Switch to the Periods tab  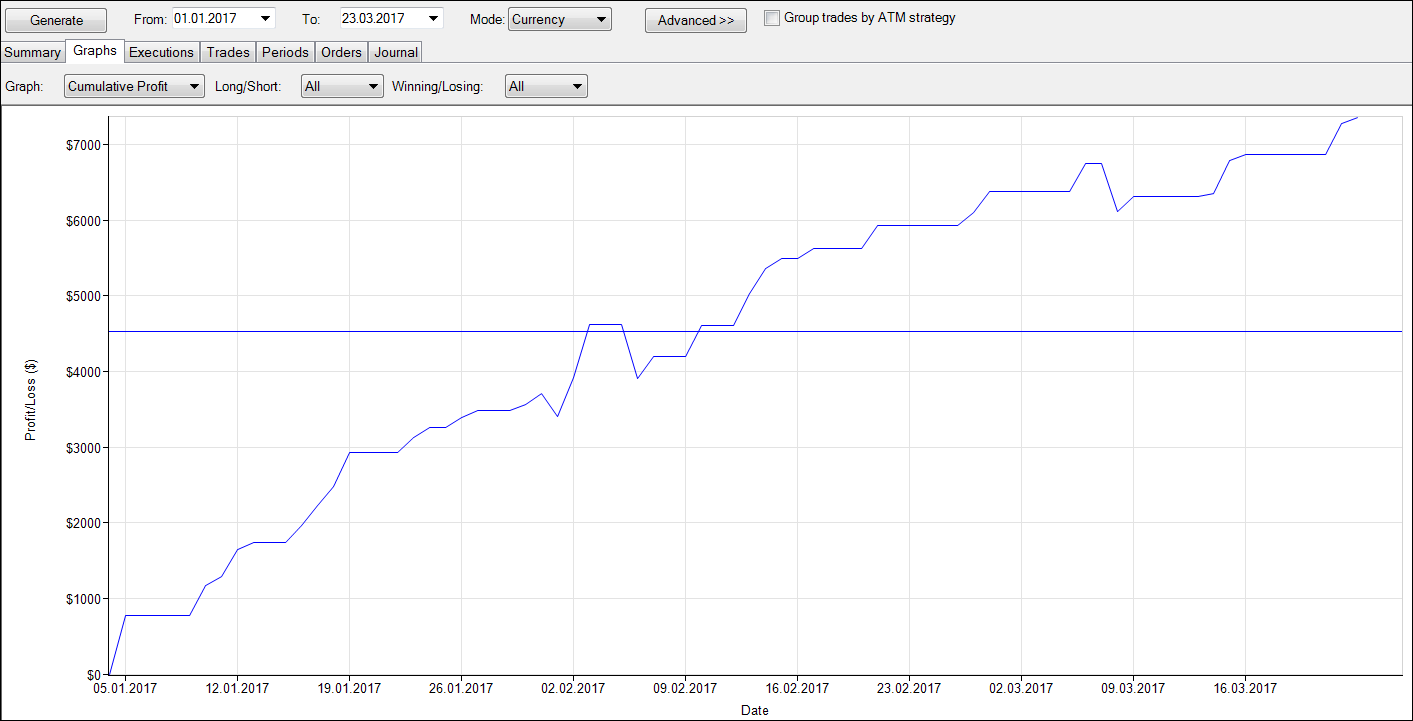285,52
